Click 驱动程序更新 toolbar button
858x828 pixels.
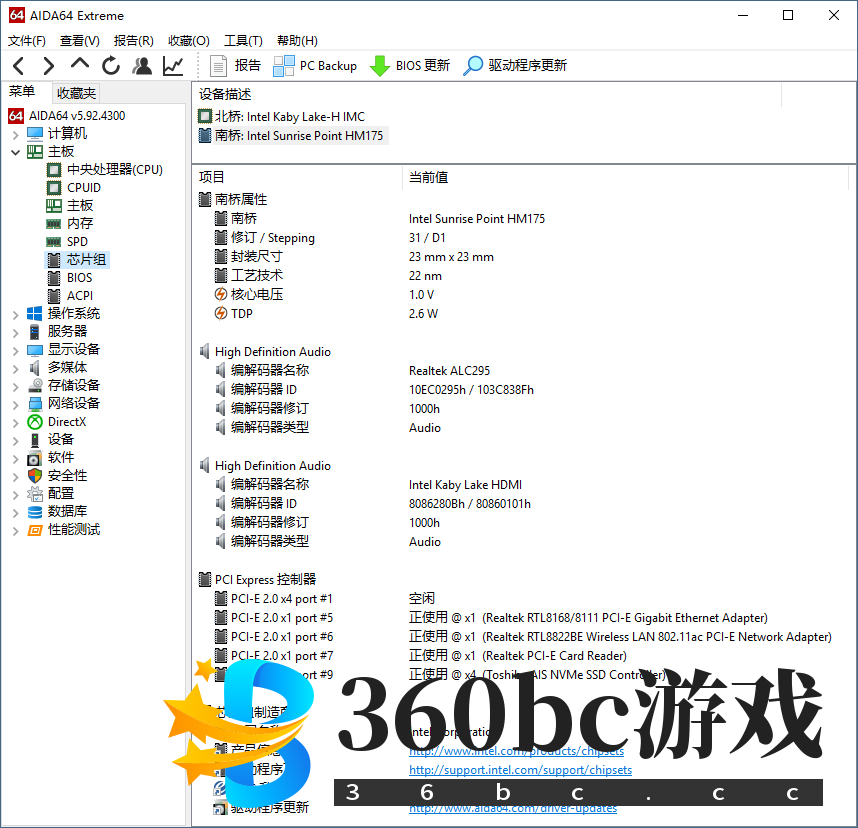[515, 66]
